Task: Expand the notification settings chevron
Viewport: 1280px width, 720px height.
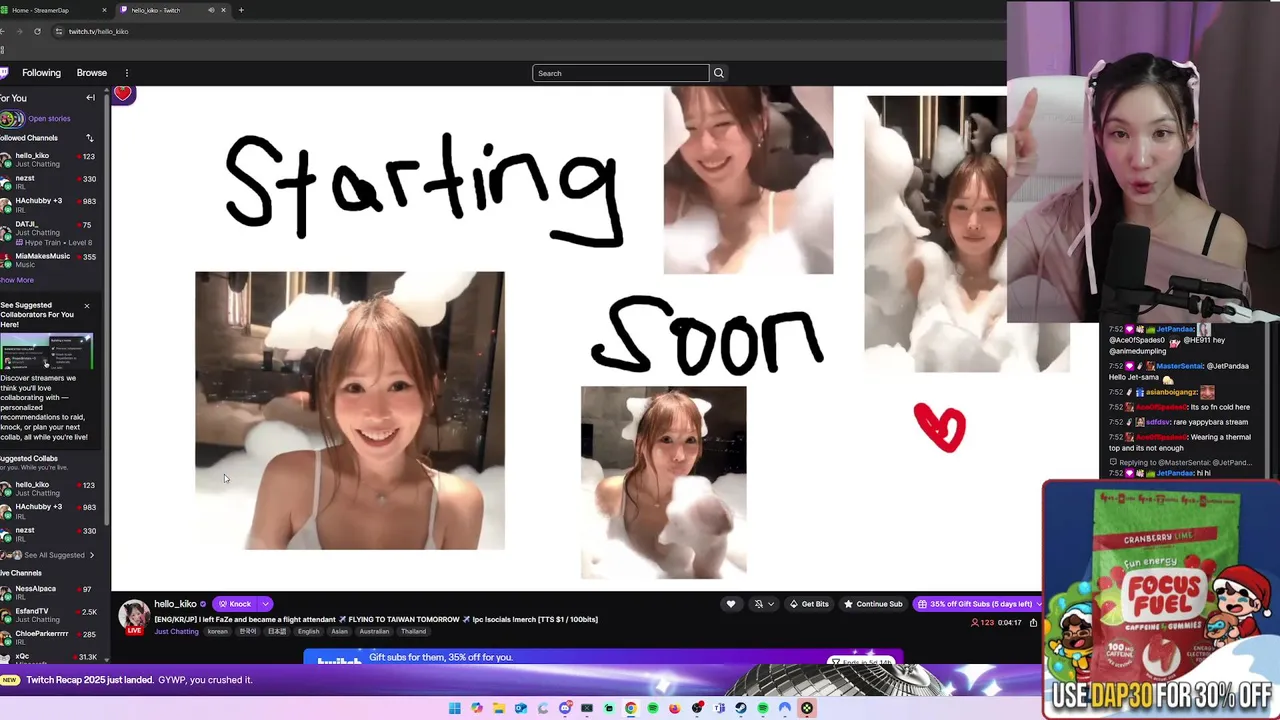Action: coord(770,604)
